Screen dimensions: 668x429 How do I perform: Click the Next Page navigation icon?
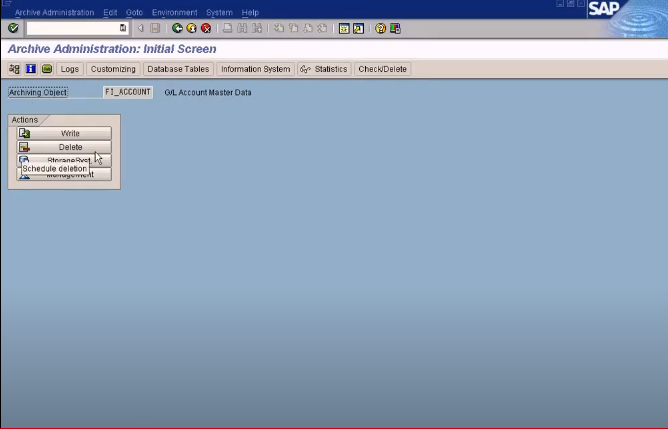[308, 29]
